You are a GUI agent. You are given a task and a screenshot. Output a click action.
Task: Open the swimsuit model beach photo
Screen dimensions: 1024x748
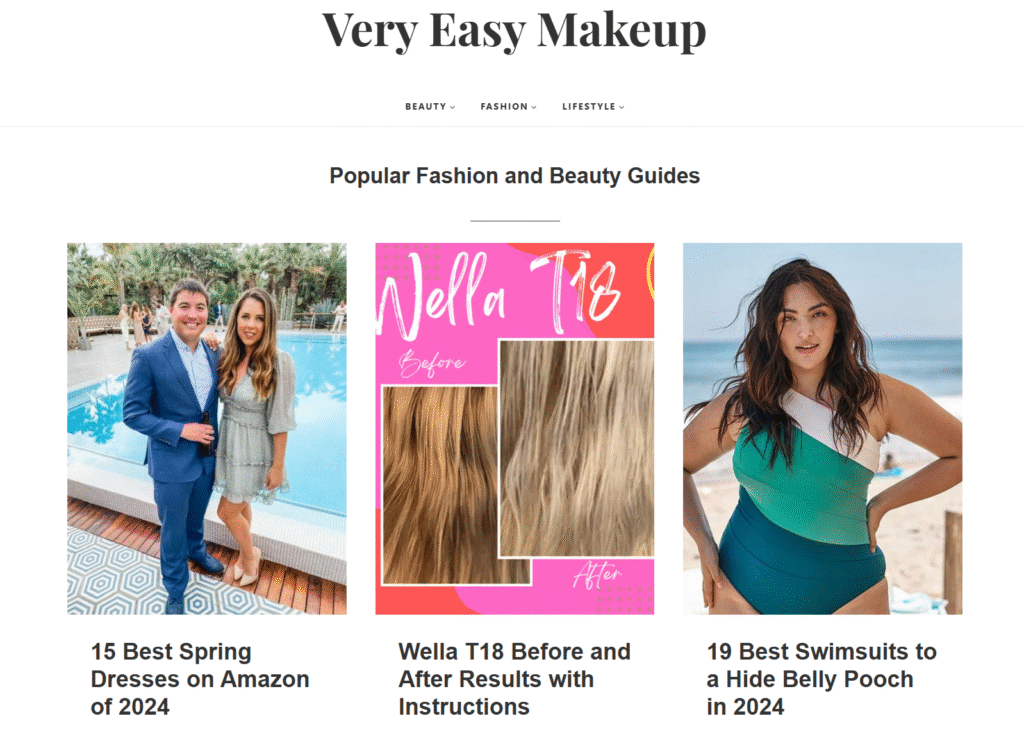coord(822,429)
